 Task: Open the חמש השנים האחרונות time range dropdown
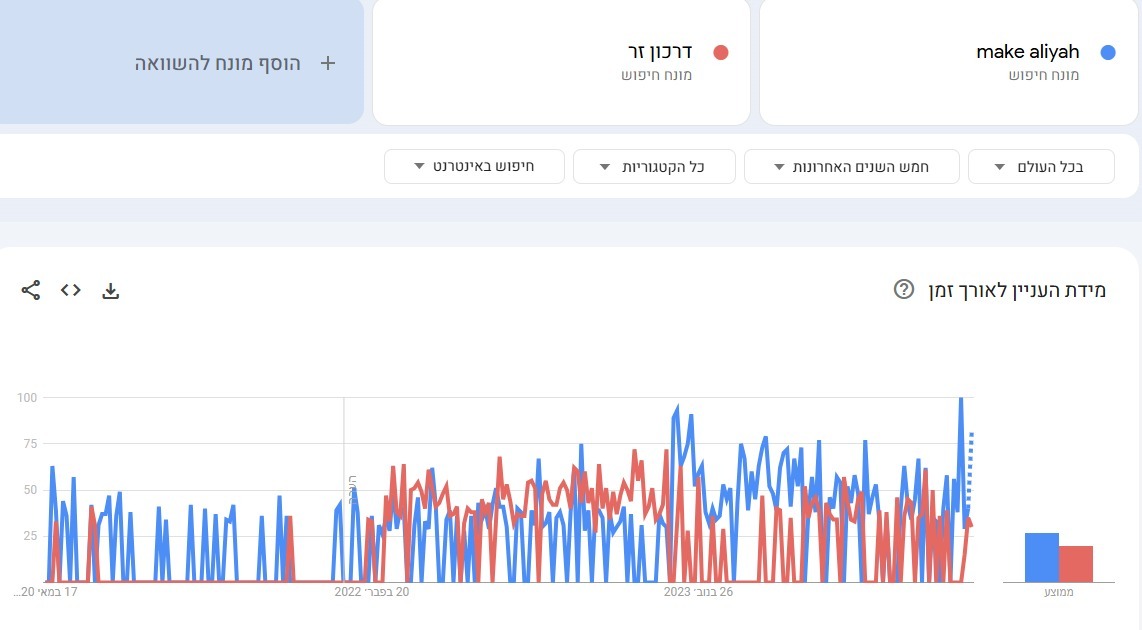point(851,167)
